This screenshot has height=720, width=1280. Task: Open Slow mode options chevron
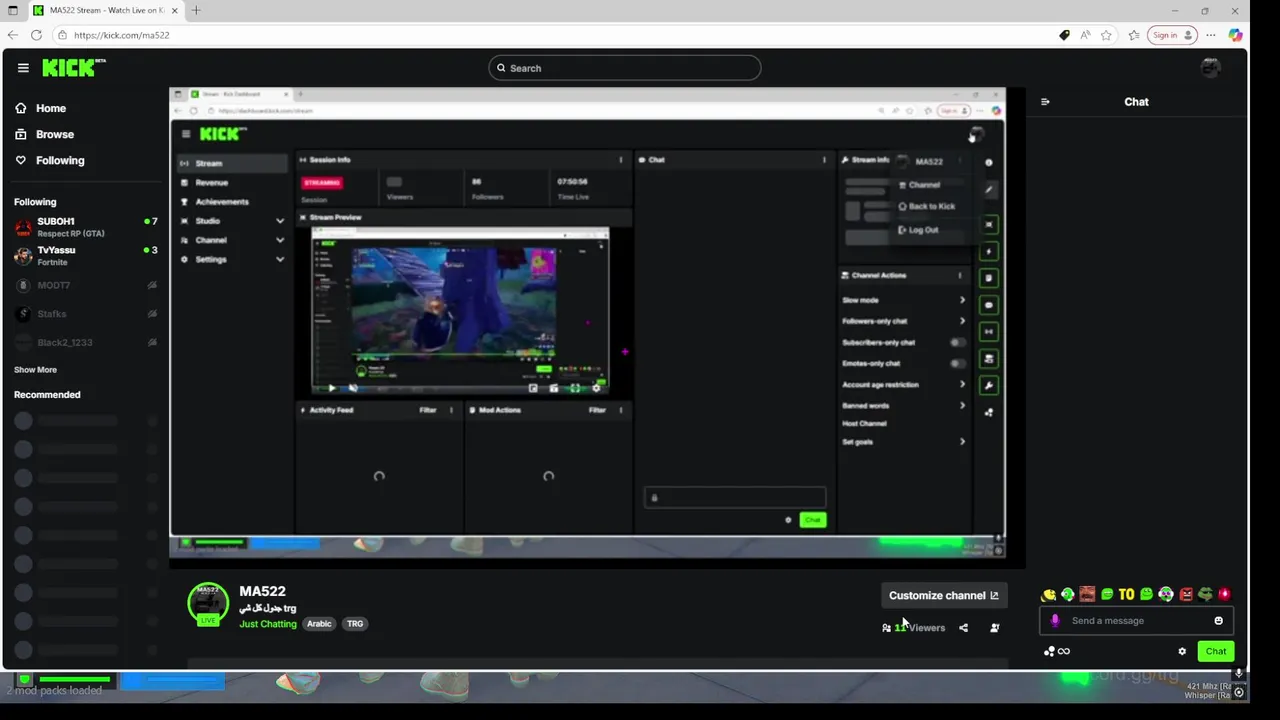click(x=962, y=300)
